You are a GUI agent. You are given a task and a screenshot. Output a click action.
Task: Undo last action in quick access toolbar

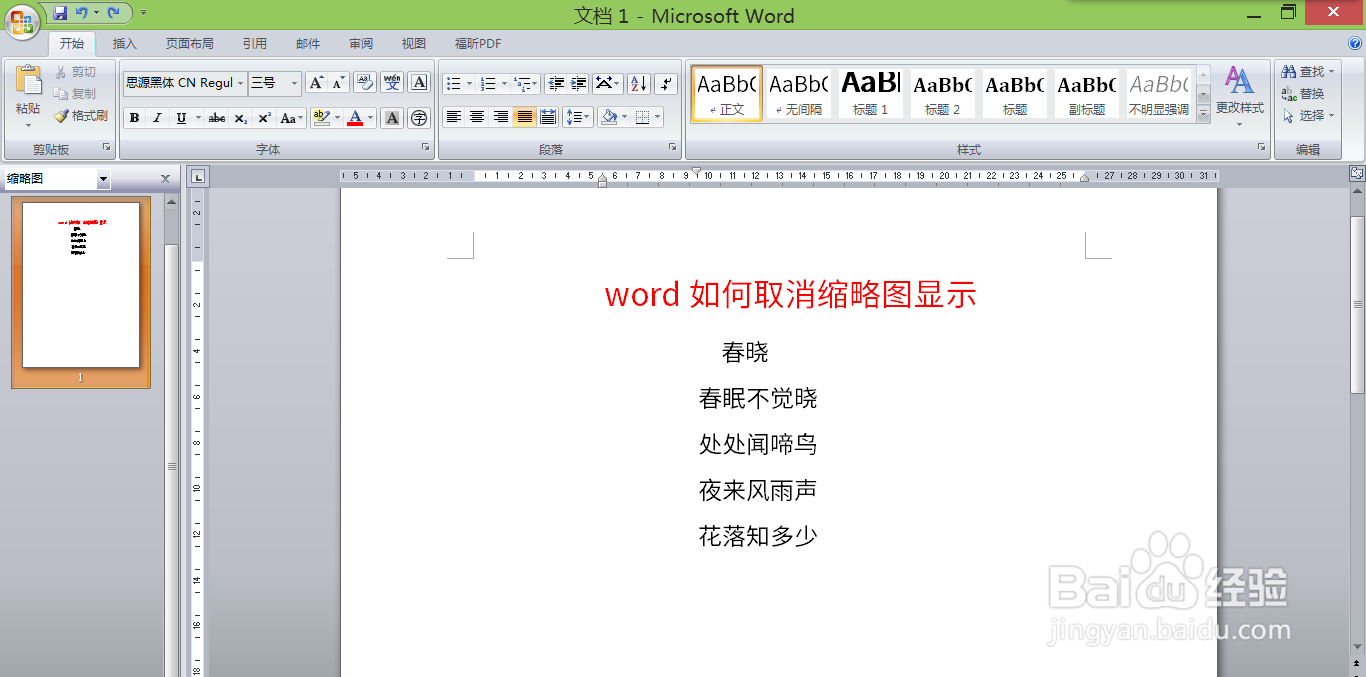[x=82, y=13]
